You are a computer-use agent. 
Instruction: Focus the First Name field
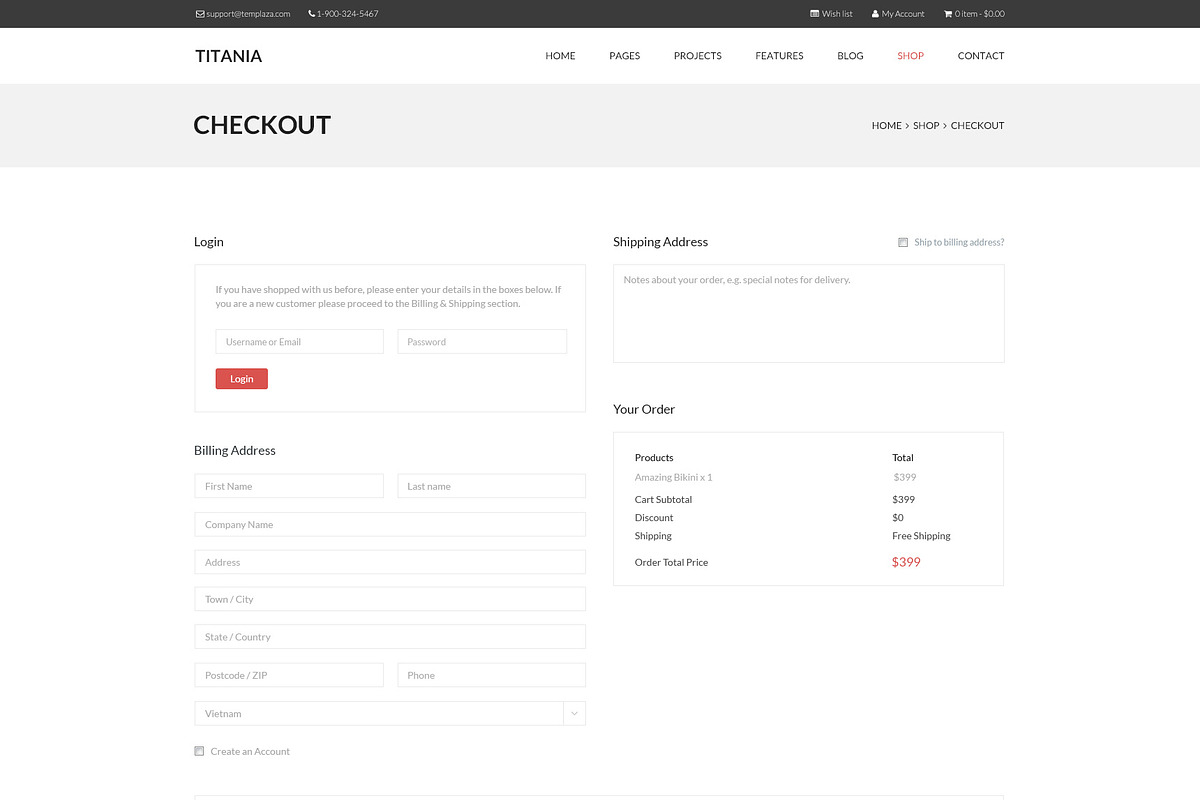click(289, 486)
